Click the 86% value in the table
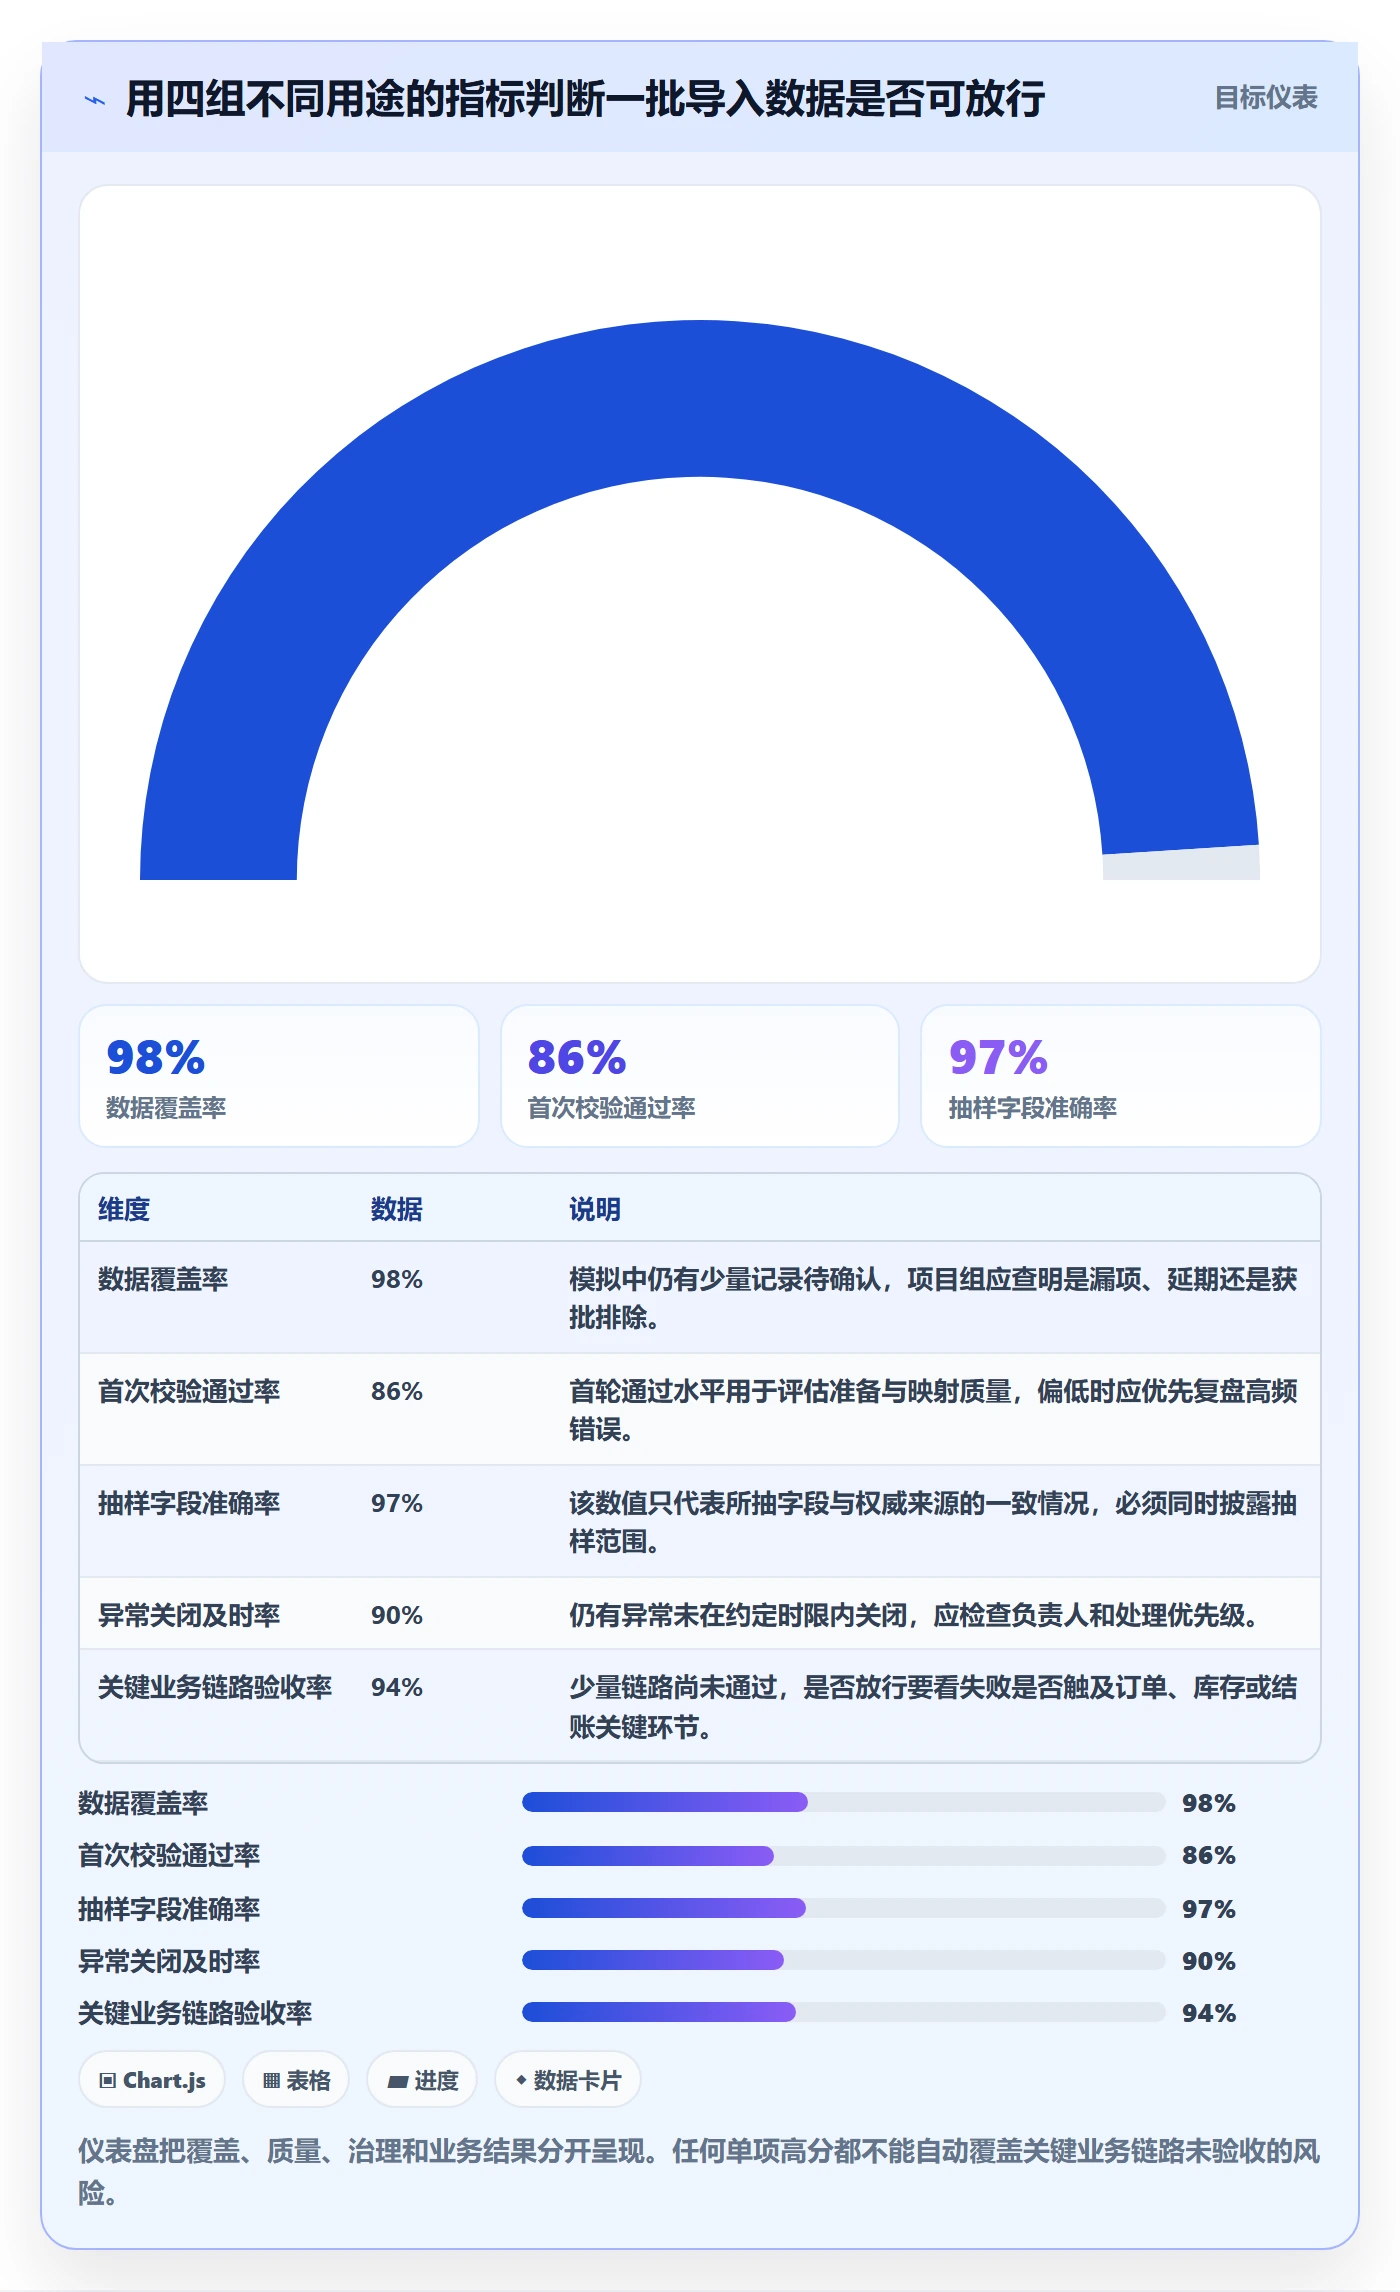1400x2292 pixels. click(397, 1391)
